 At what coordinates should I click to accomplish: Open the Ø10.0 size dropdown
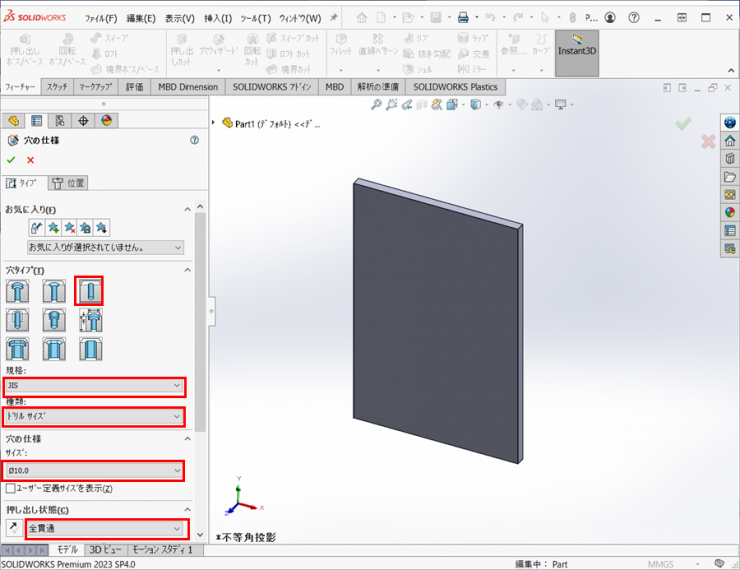point(94,470)
